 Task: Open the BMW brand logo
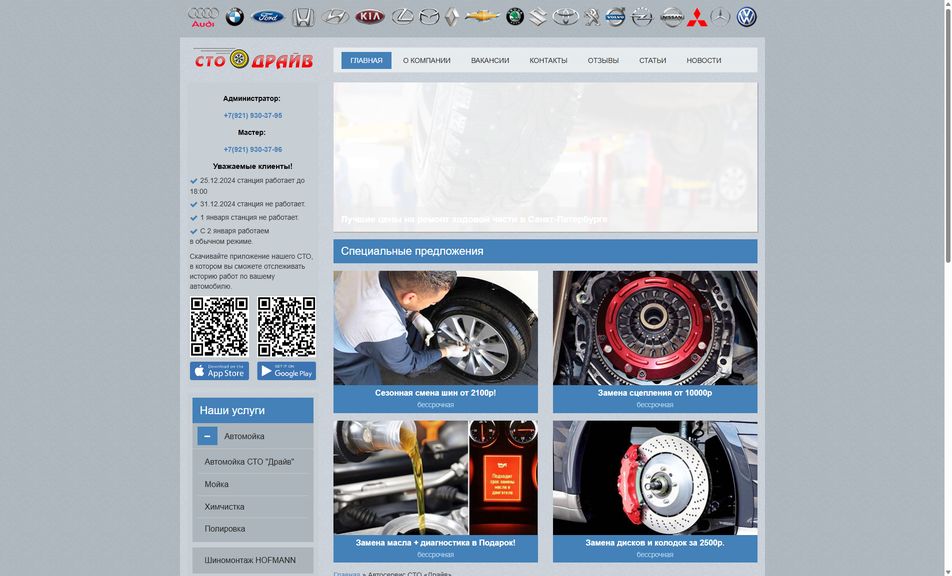(x=234, y=17)
